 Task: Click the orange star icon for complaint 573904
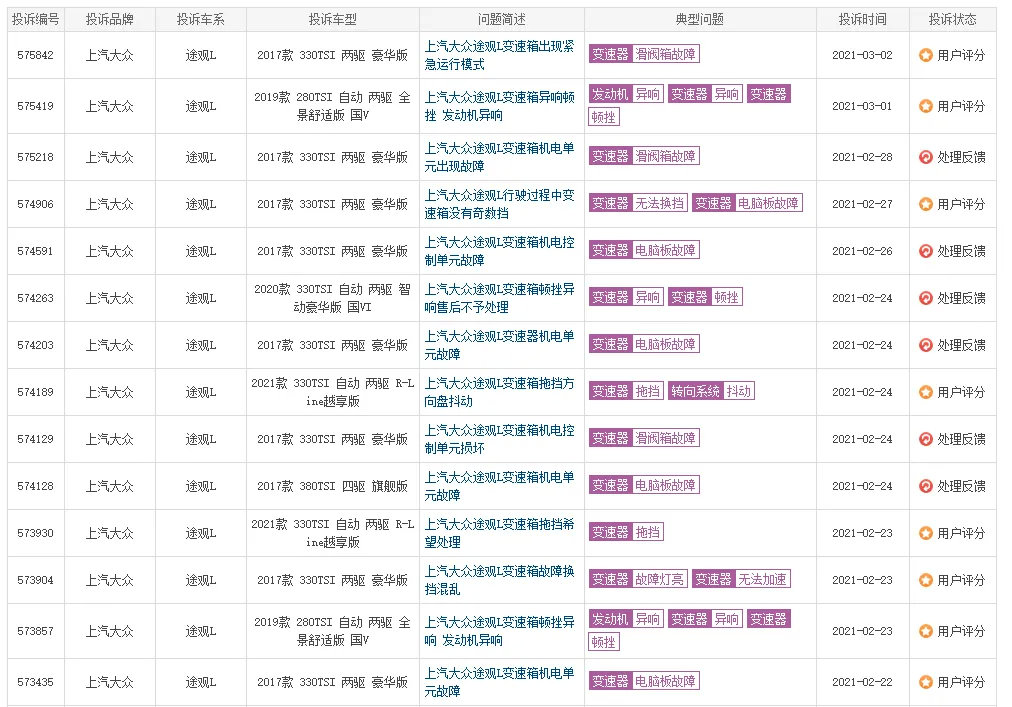click(x=925, y=580)
